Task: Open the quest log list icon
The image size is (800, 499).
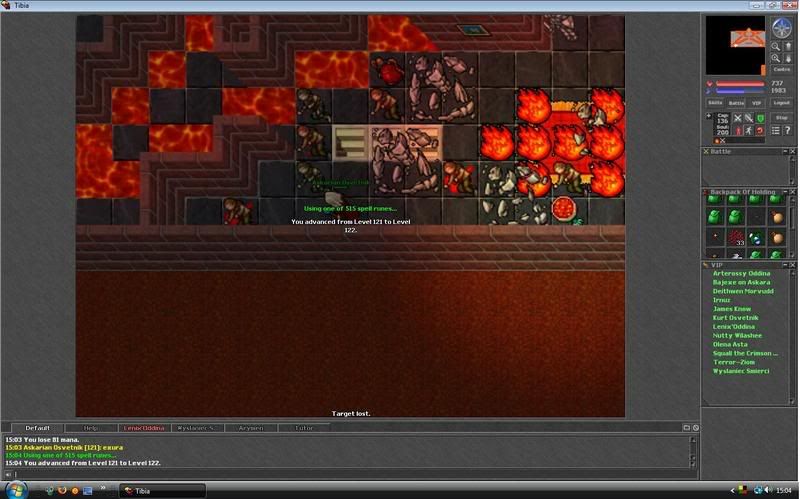Action: 776,131
